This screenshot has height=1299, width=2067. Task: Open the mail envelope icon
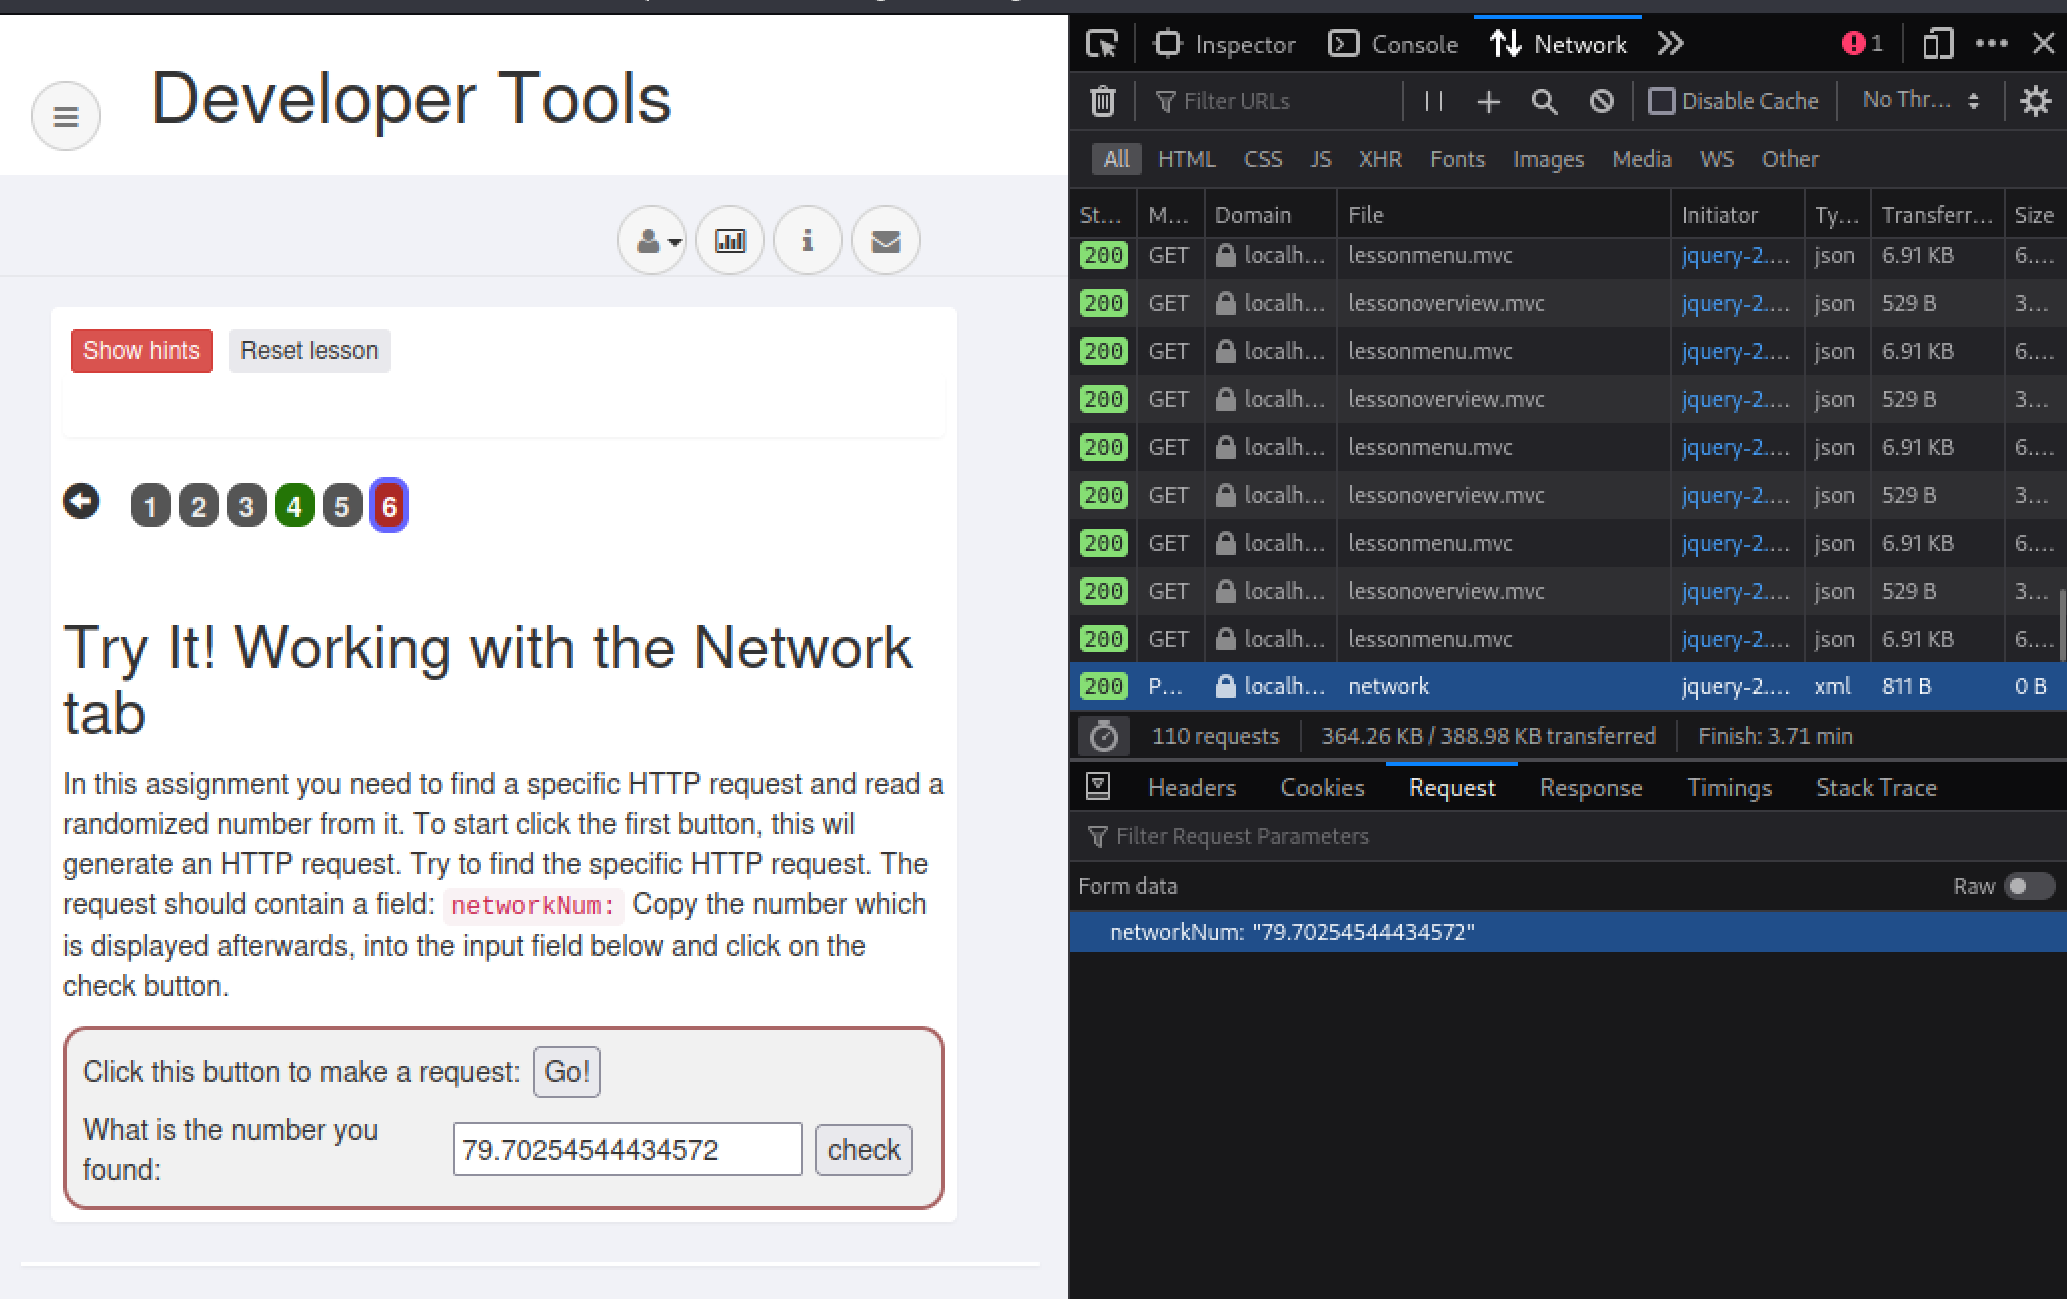click(x=886, y=241)
